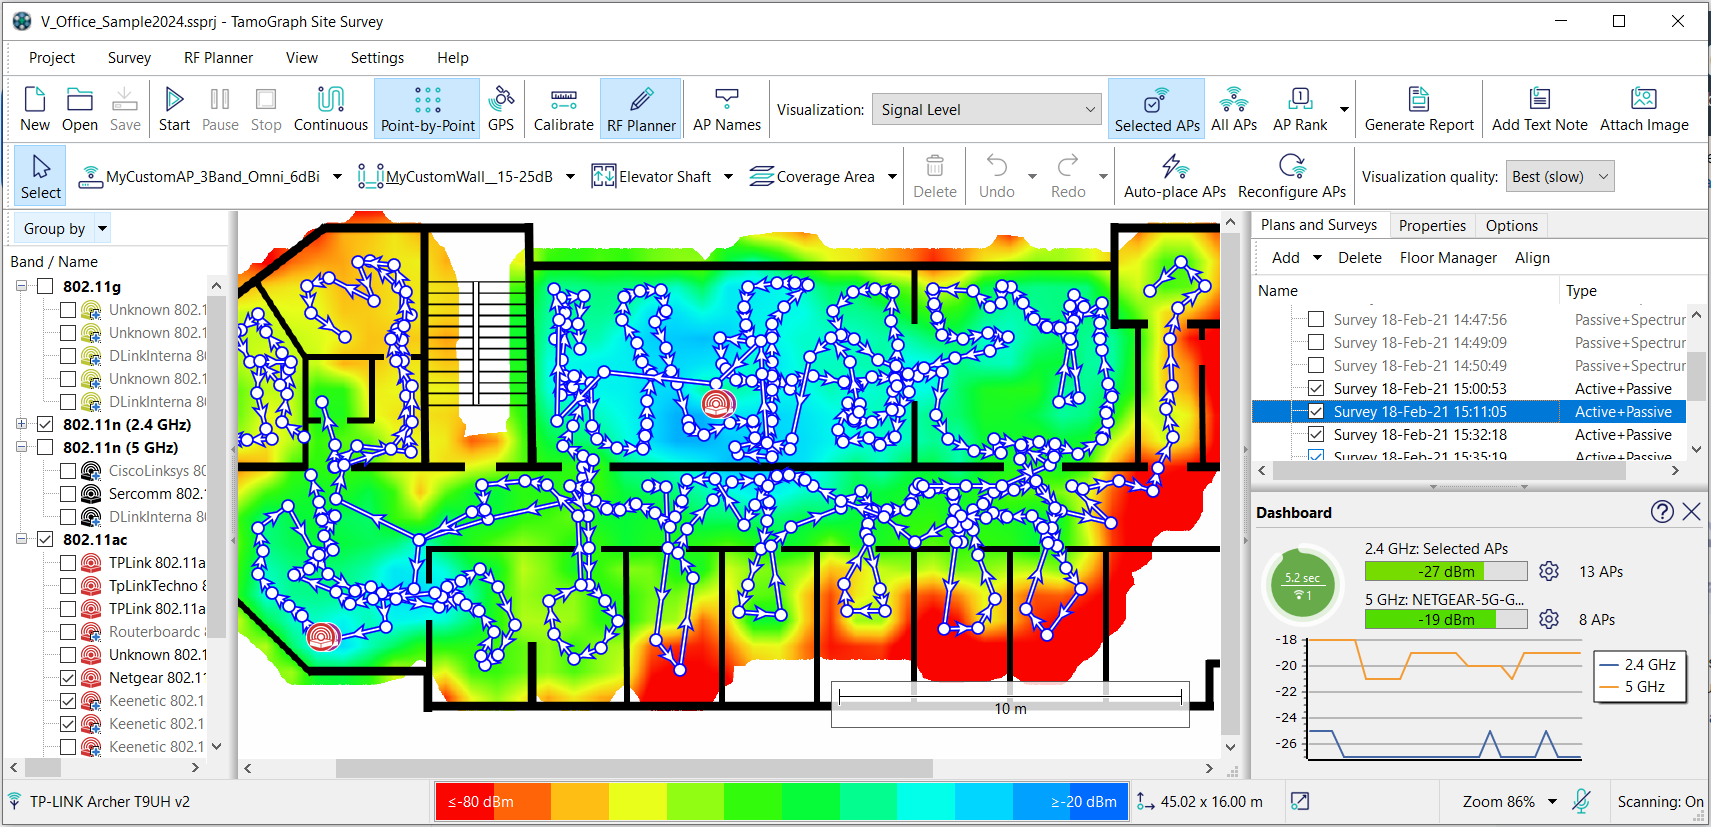This screenshot has height=827, width=1711.
Task: Start the survey with the Start icon
Action: click(x=174, y=108)
